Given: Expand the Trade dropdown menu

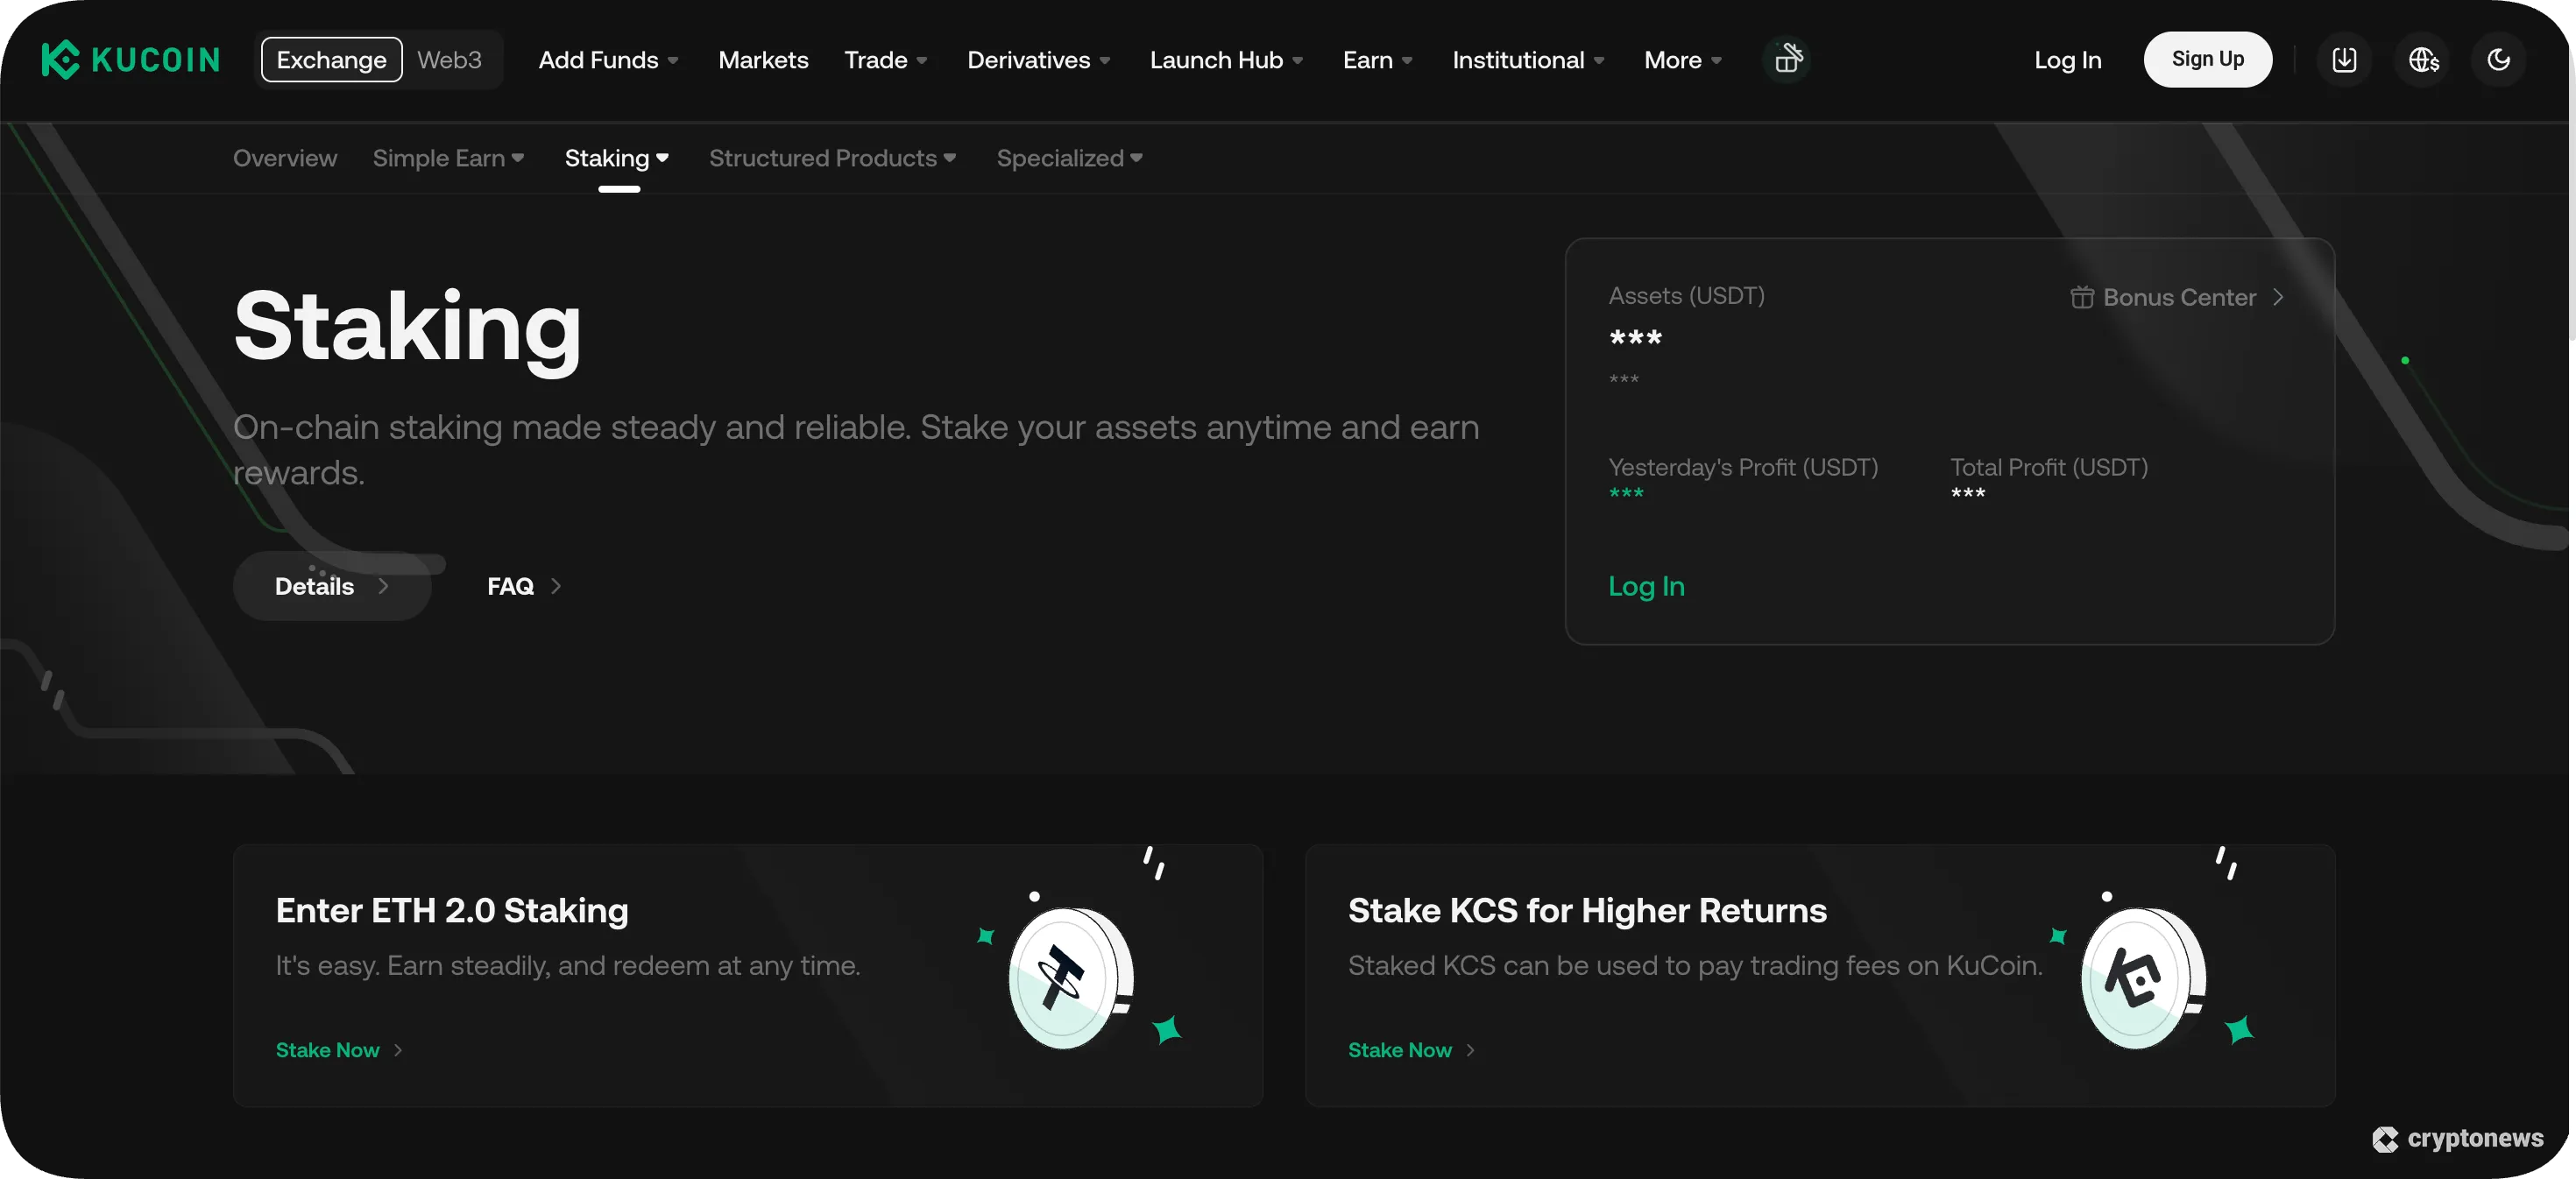Looking at the screenshot, I should (x=884, y=60).
